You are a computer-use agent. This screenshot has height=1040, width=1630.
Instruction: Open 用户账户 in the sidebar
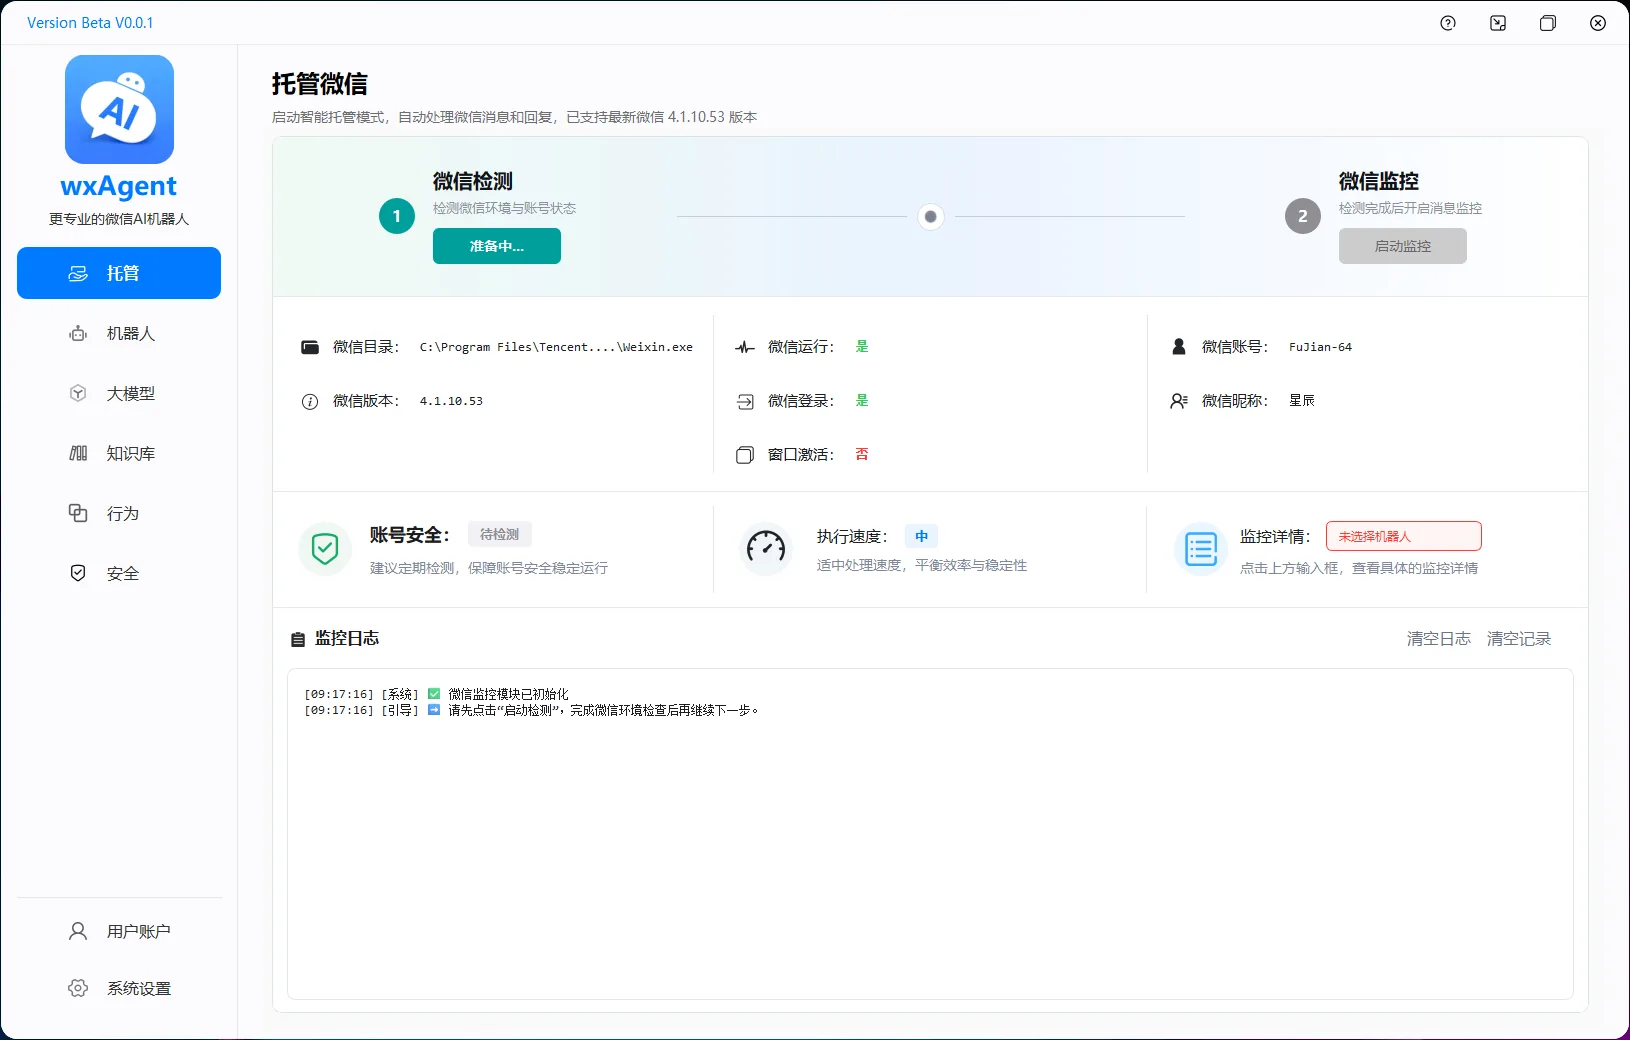point(119,931)
